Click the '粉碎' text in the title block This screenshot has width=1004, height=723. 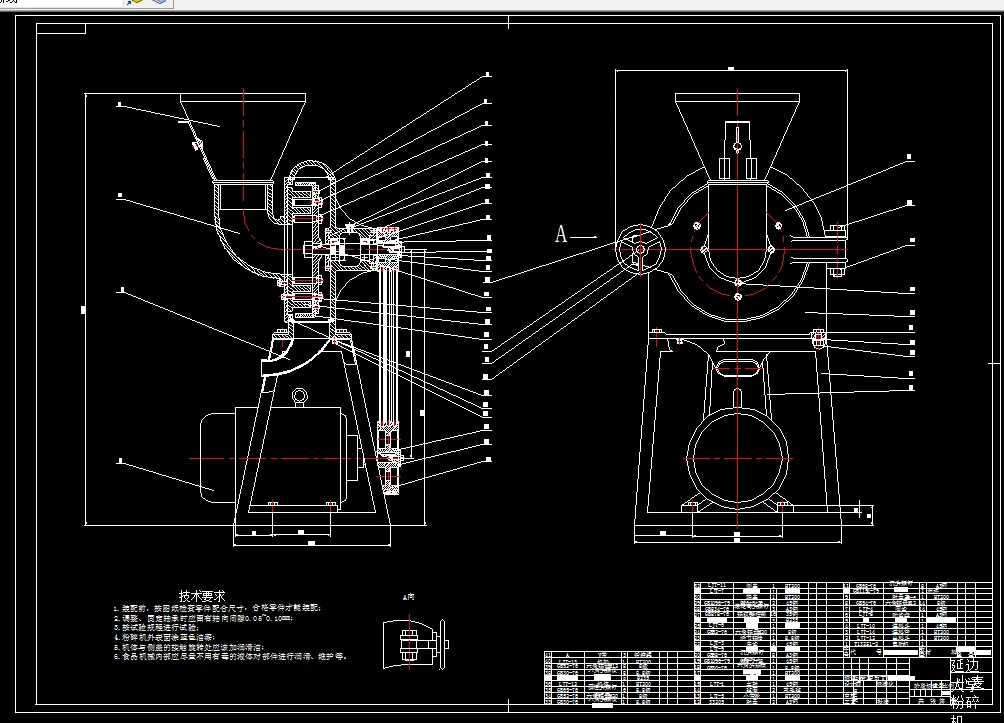[x=964, y=702]
